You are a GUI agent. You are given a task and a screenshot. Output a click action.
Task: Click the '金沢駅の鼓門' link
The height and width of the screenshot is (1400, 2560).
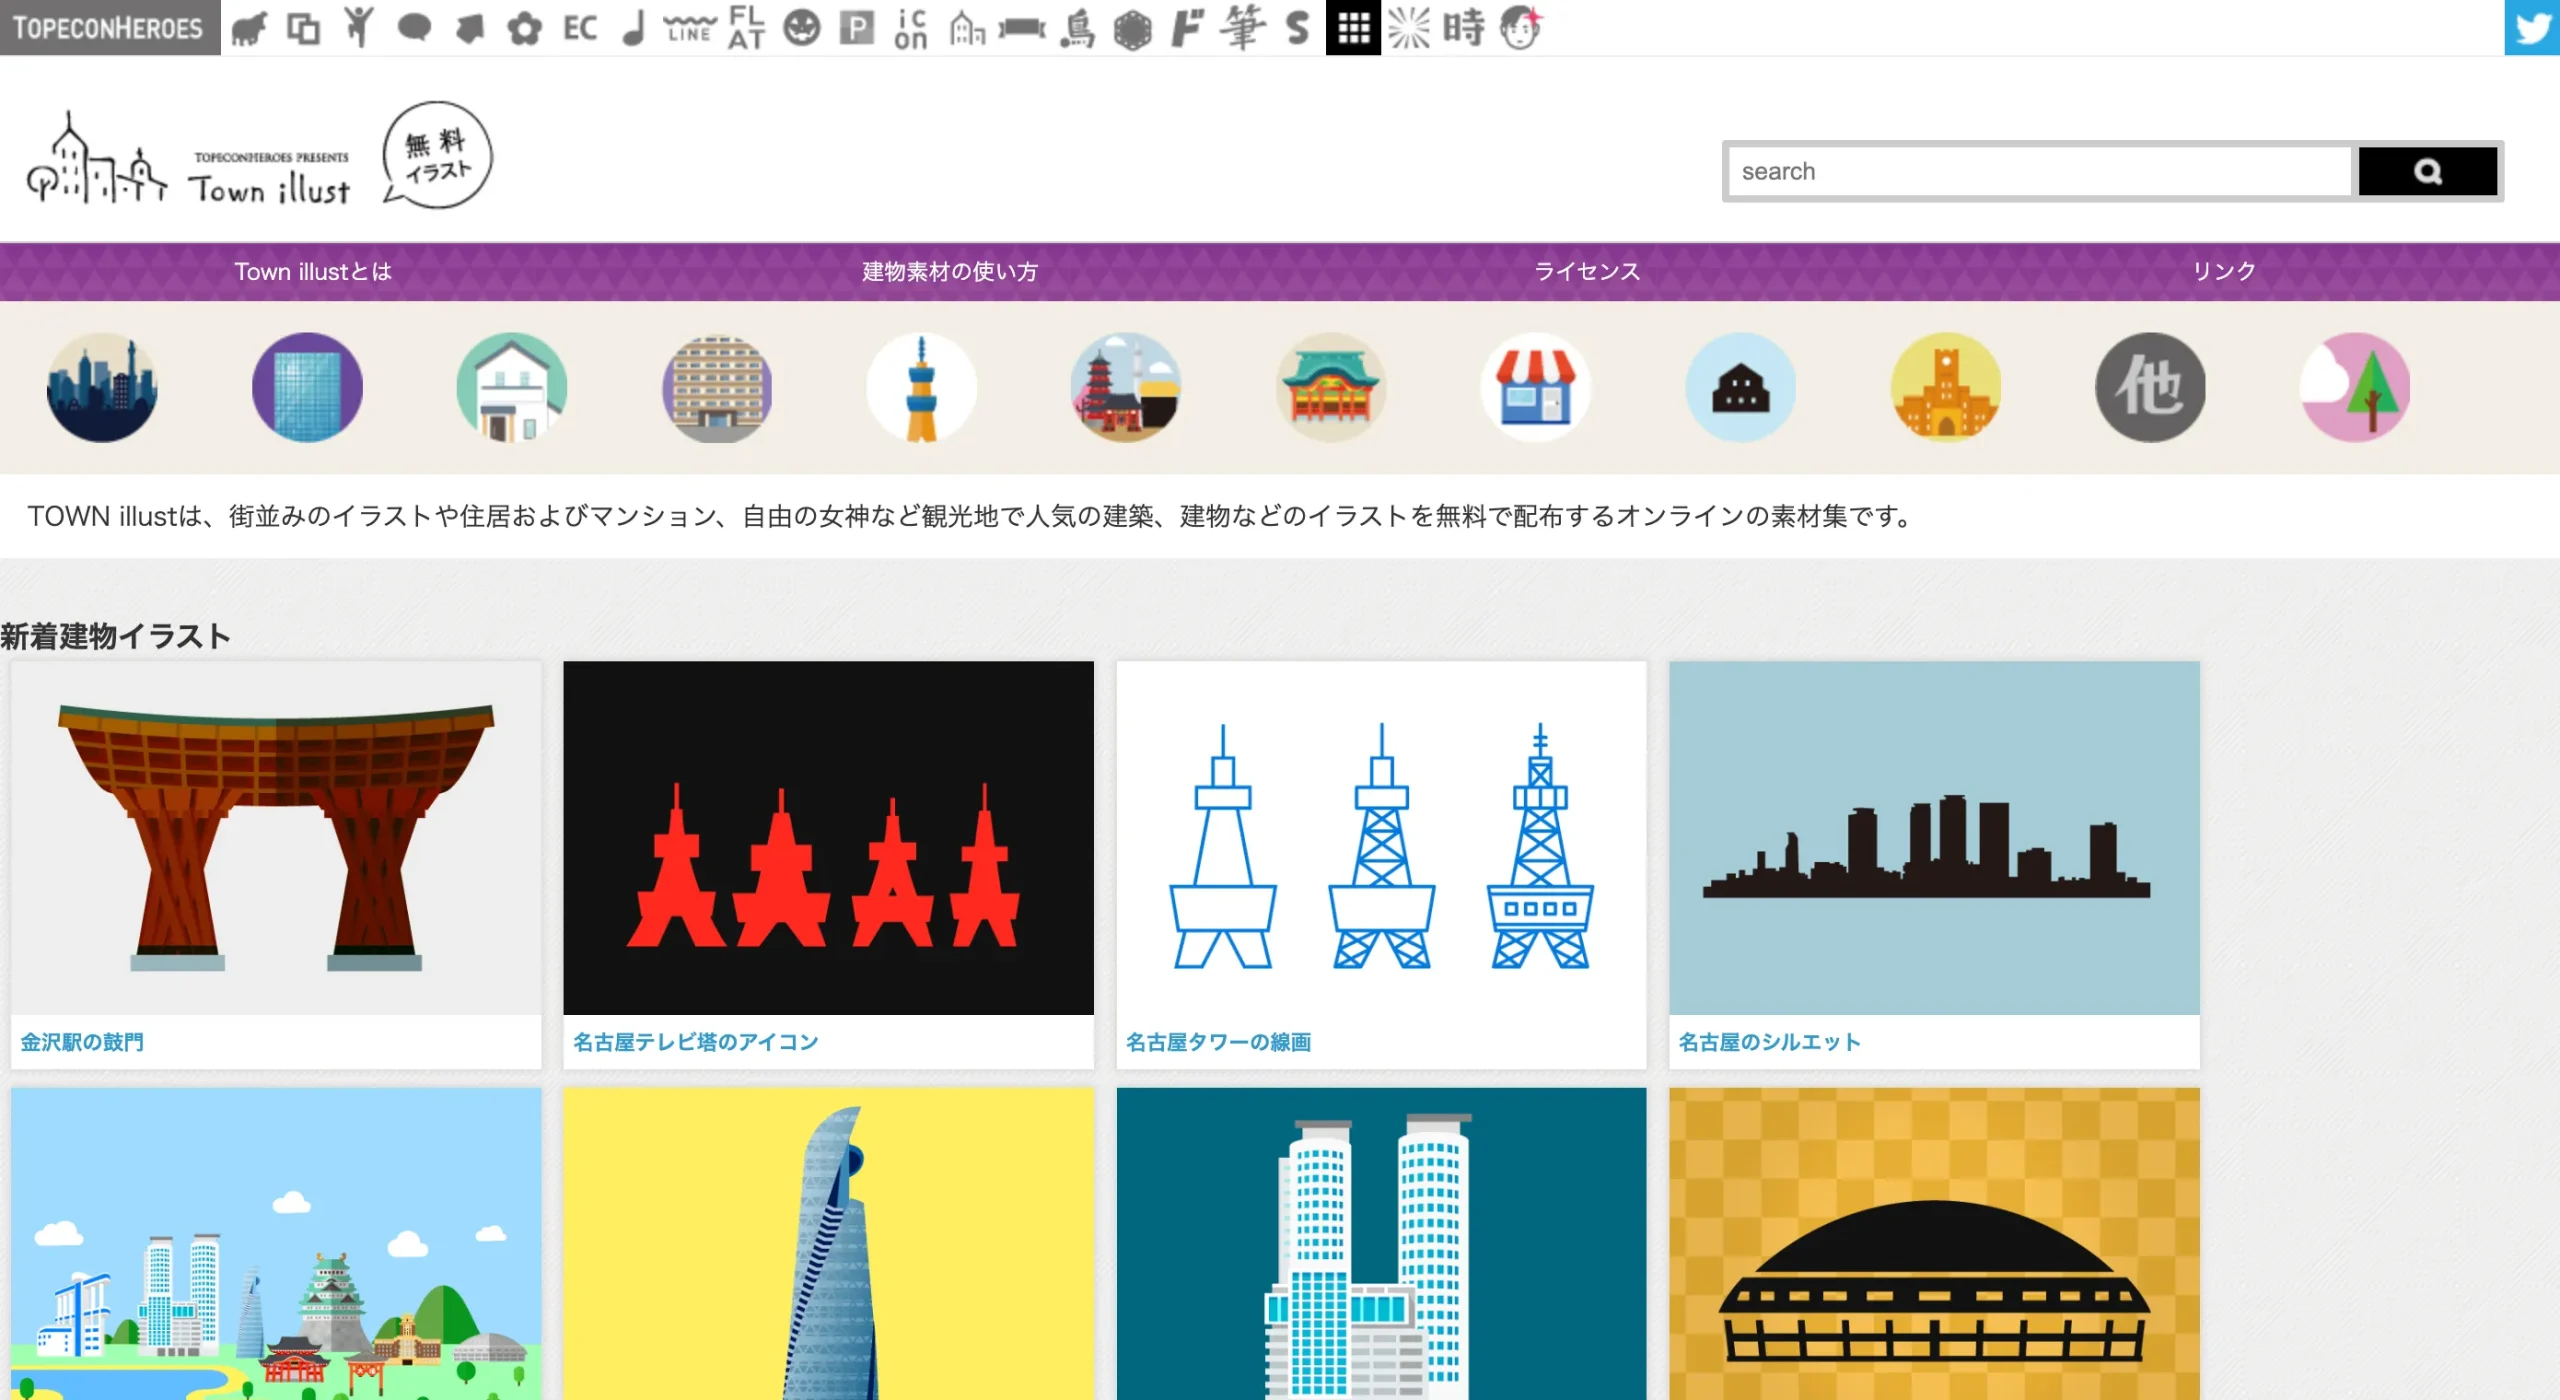82,1042
